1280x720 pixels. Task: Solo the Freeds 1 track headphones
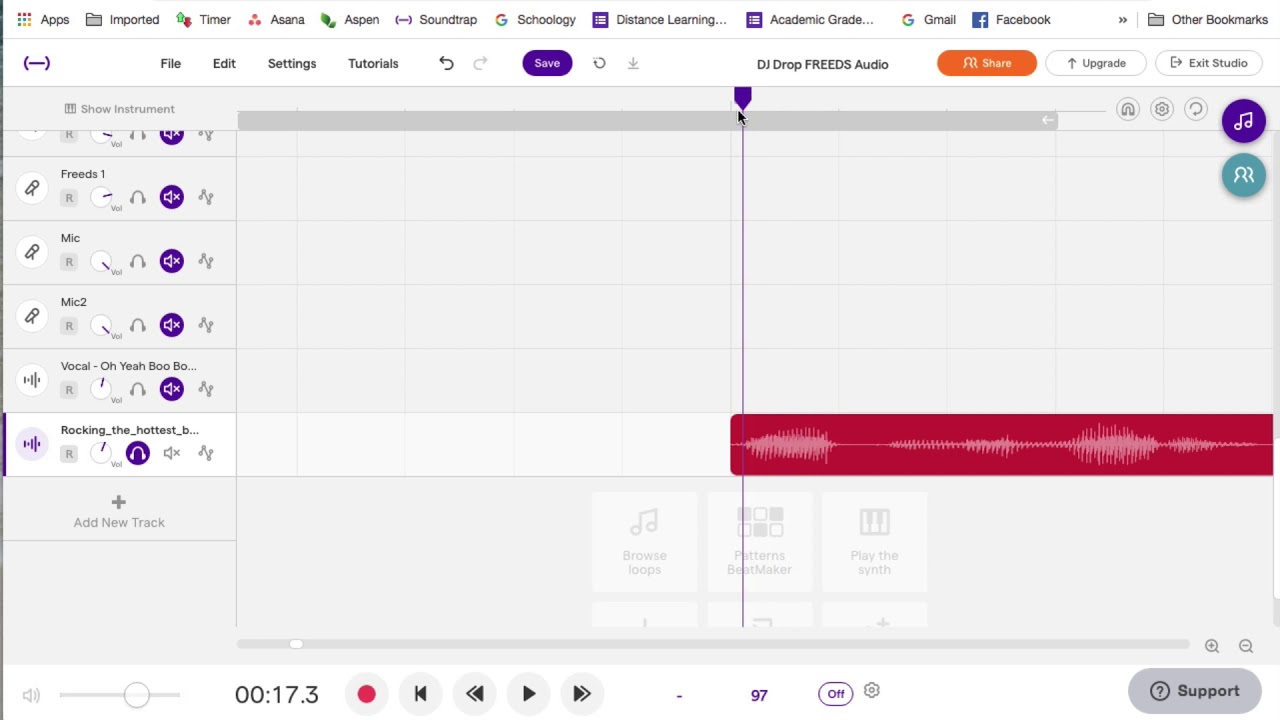pyautogui.click(x=138, y=197)
